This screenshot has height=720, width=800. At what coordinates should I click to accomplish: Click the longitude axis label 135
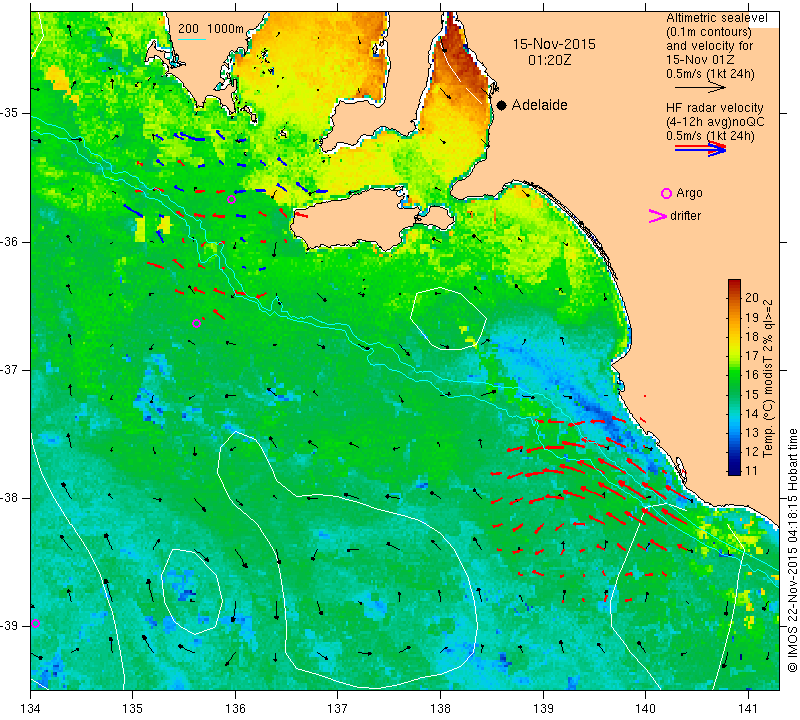[x=133, y=708]
